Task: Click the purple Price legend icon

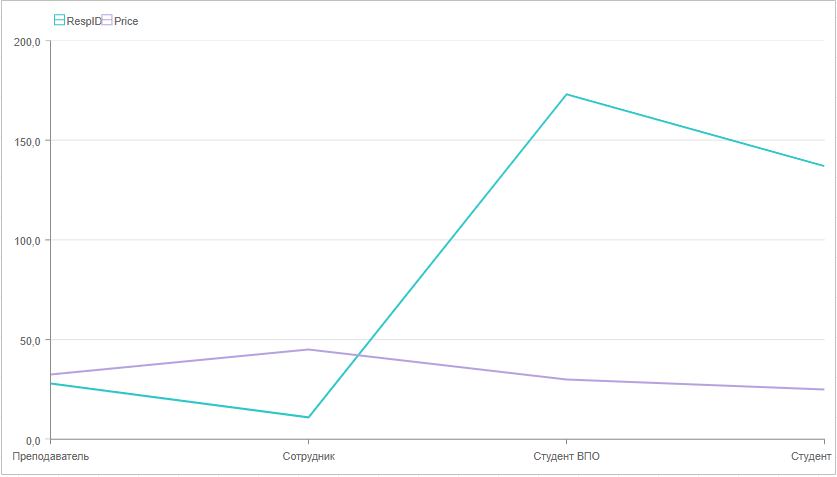Action: tap(107, 20)
